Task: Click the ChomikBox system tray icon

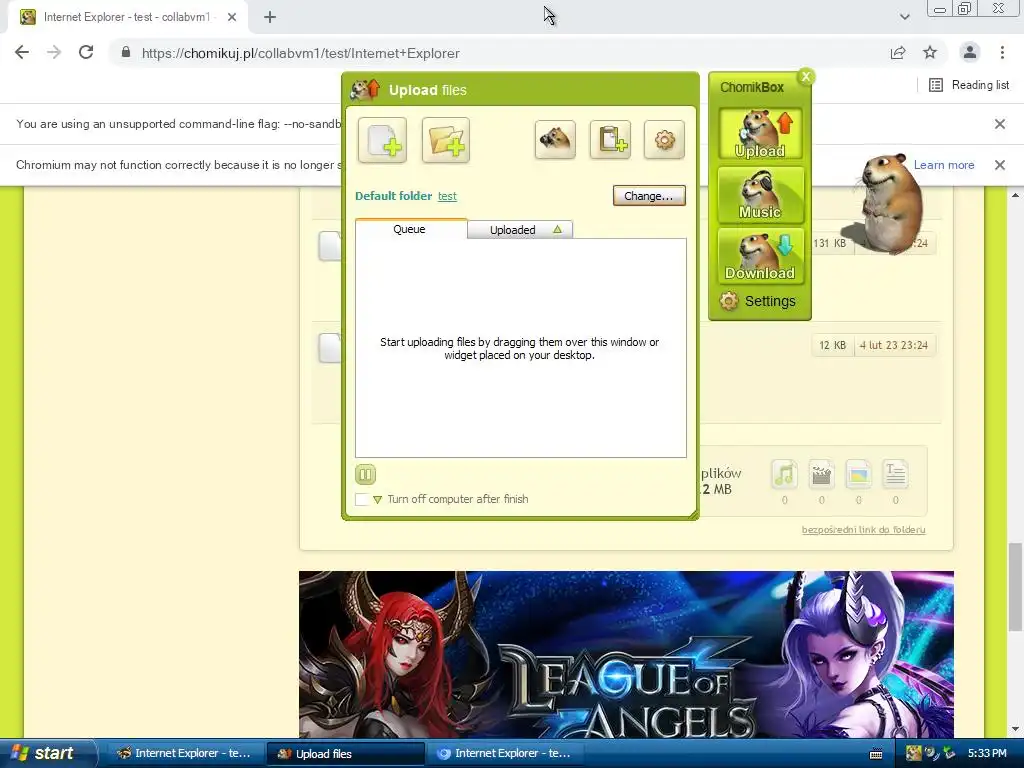Action: point(913,754)
